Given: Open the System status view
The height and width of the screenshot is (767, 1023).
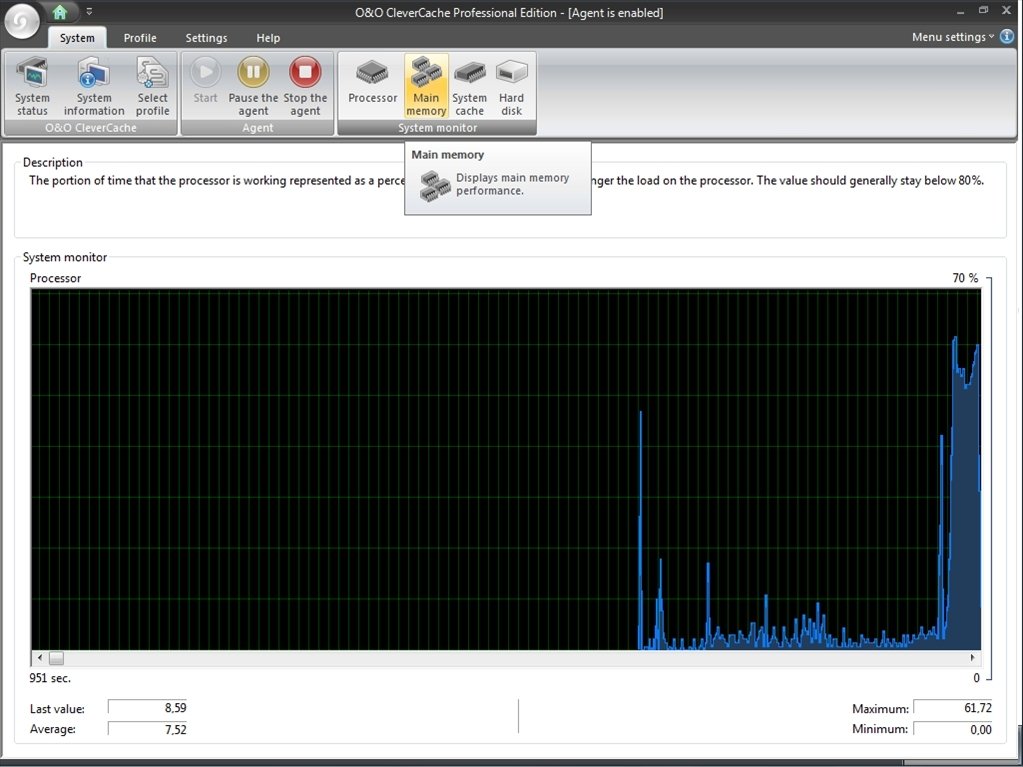Looking at the screenshot, I should point(32,86).
